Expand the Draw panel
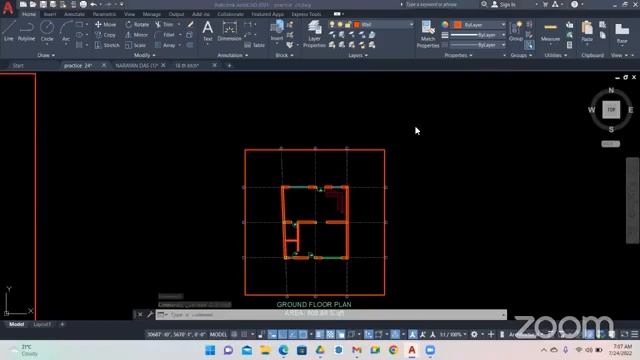Viewport: 640px width, 360px height. 46,55
